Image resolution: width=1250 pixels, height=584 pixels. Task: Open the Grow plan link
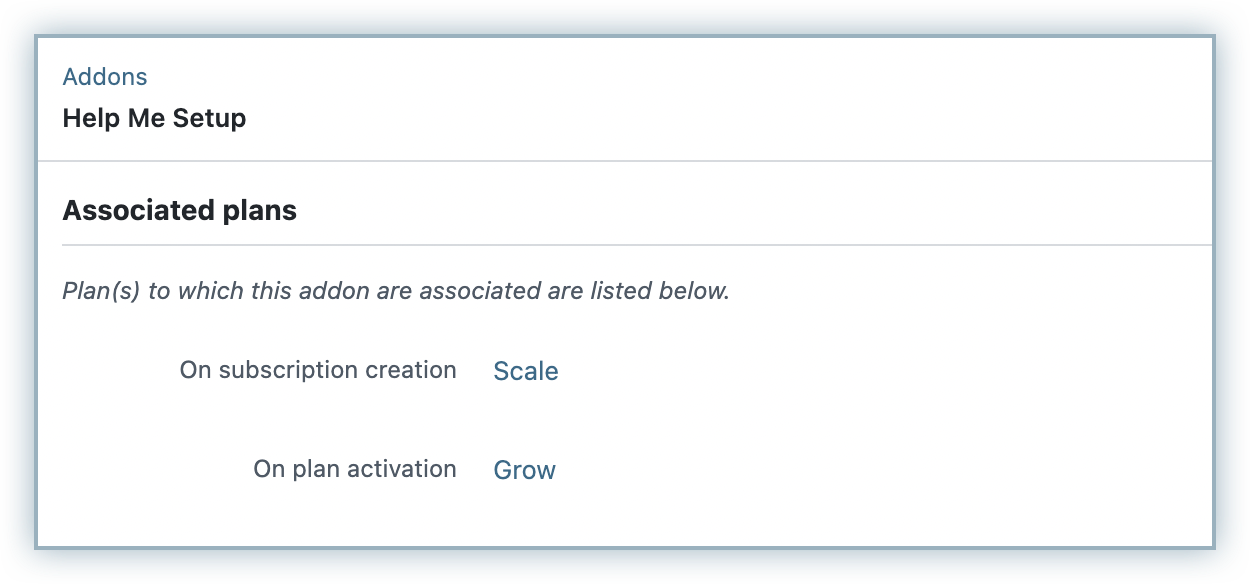tap(524, 470)
